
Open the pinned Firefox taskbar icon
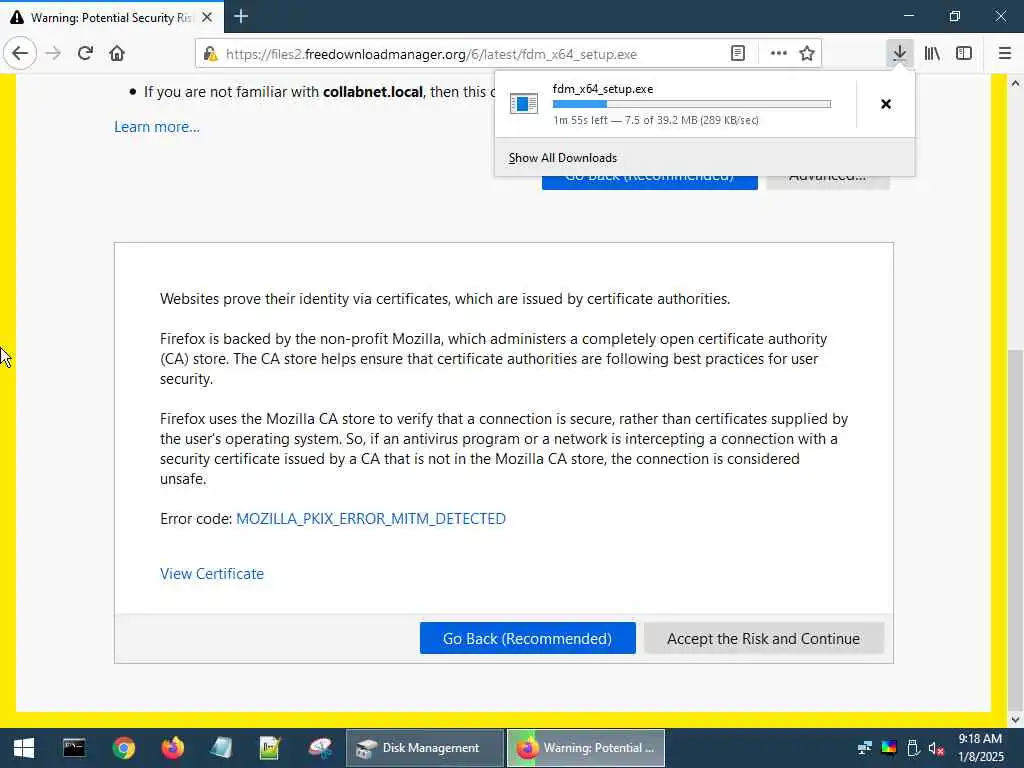(x=172, y=748)
